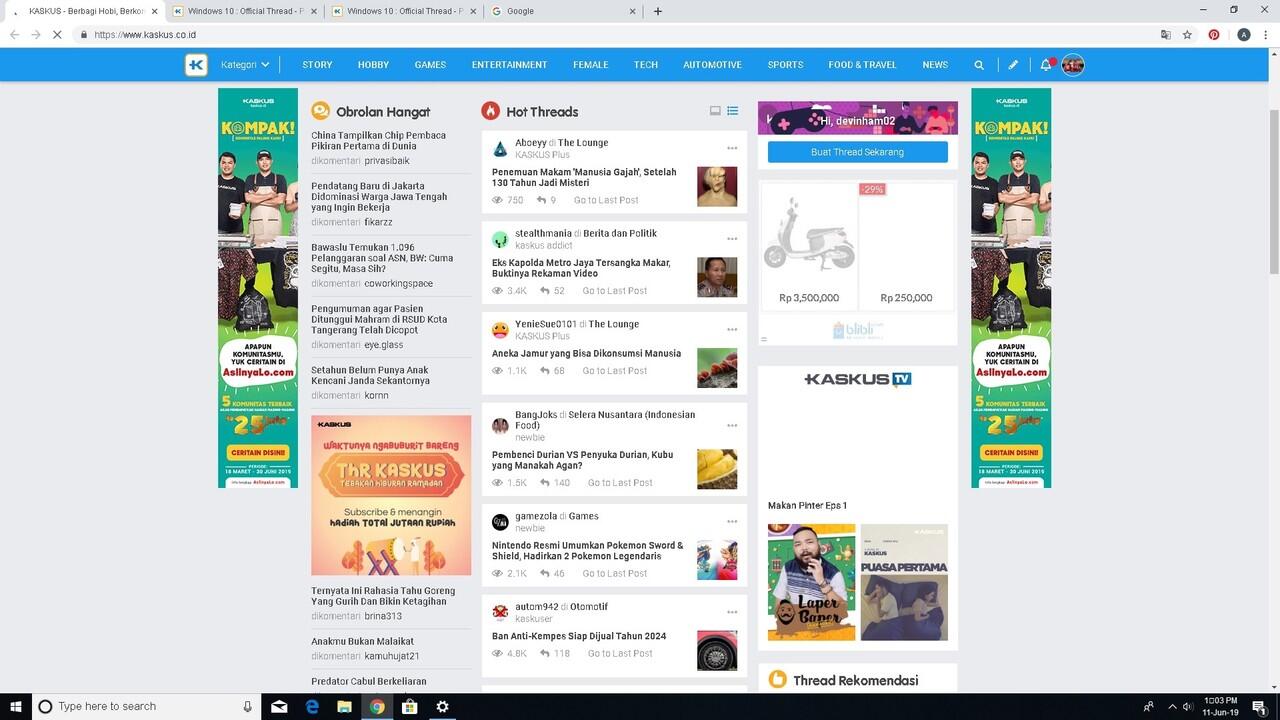
Task: Open three-dot menu on BangJoks thread
Action: tap(732, 425)
